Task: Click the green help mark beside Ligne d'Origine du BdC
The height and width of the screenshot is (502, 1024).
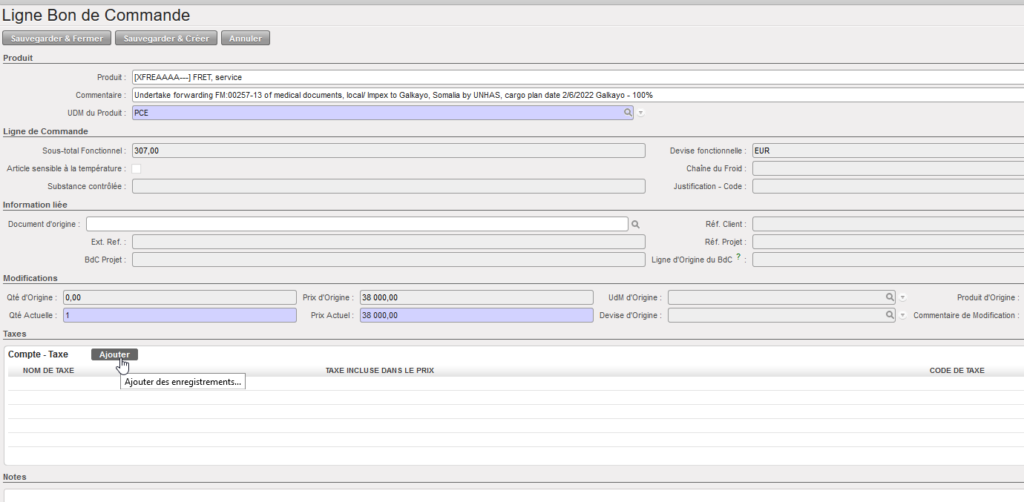Action: point(739,258)
